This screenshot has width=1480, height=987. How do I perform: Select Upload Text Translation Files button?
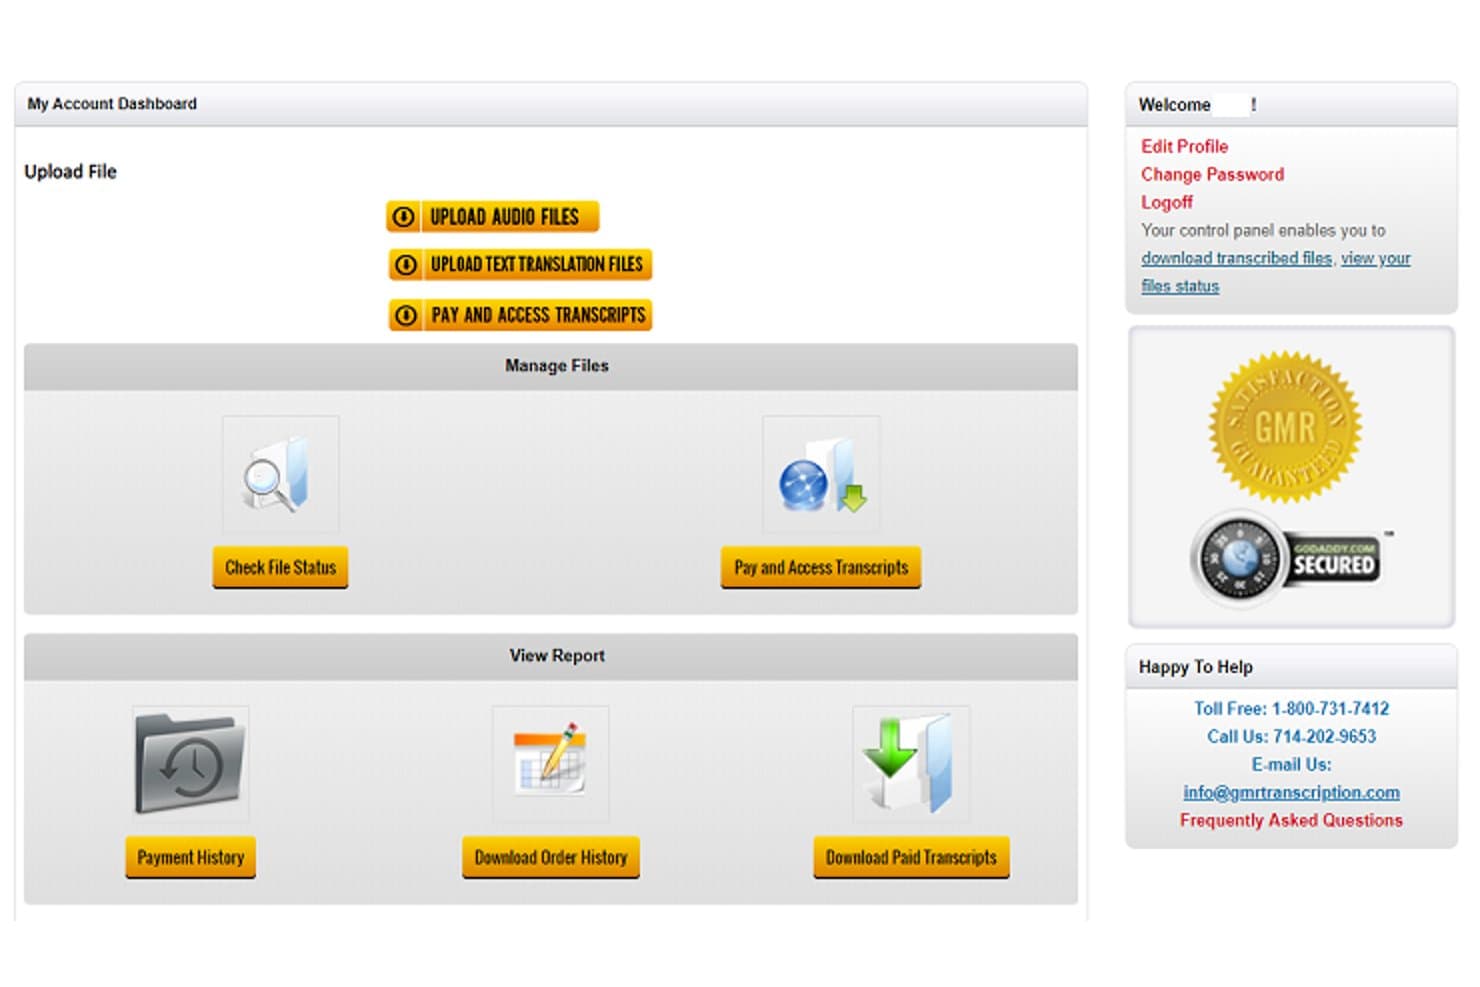520,264
